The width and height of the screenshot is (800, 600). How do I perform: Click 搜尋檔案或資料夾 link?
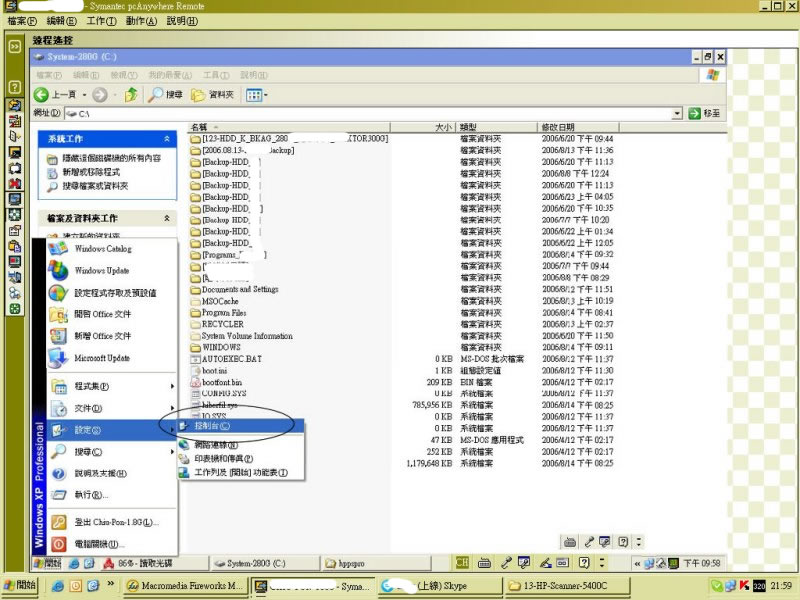tap(95, 186)
